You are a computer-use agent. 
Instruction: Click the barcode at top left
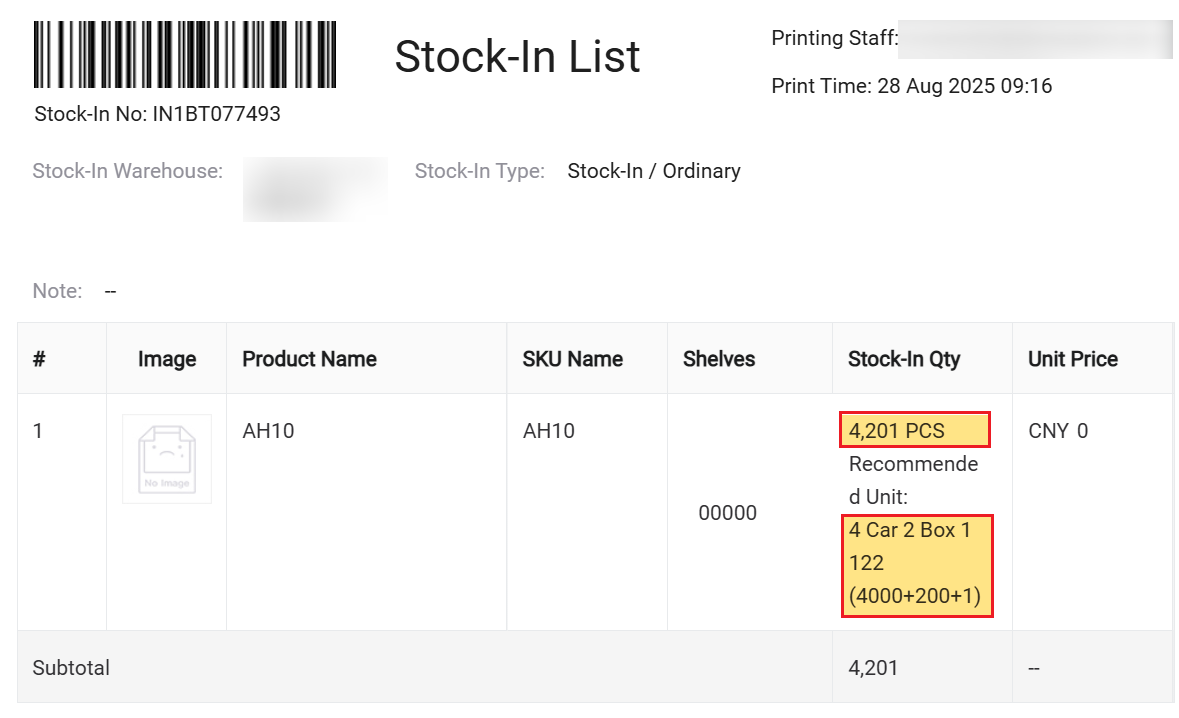[x=185, y=55]
